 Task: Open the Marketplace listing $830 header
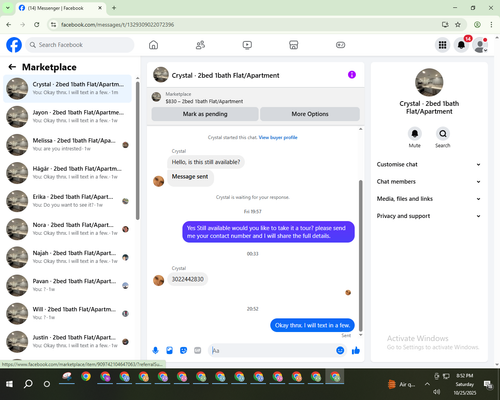[x=204, y=101]
